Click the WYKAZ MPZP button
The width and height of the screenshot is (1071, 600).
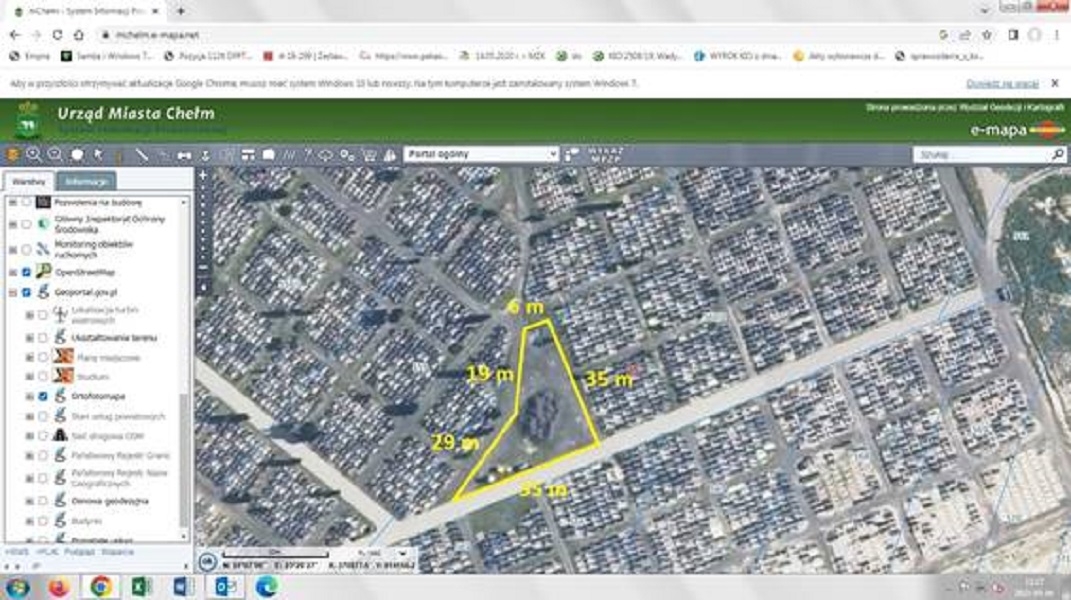[x=596, y=154]
